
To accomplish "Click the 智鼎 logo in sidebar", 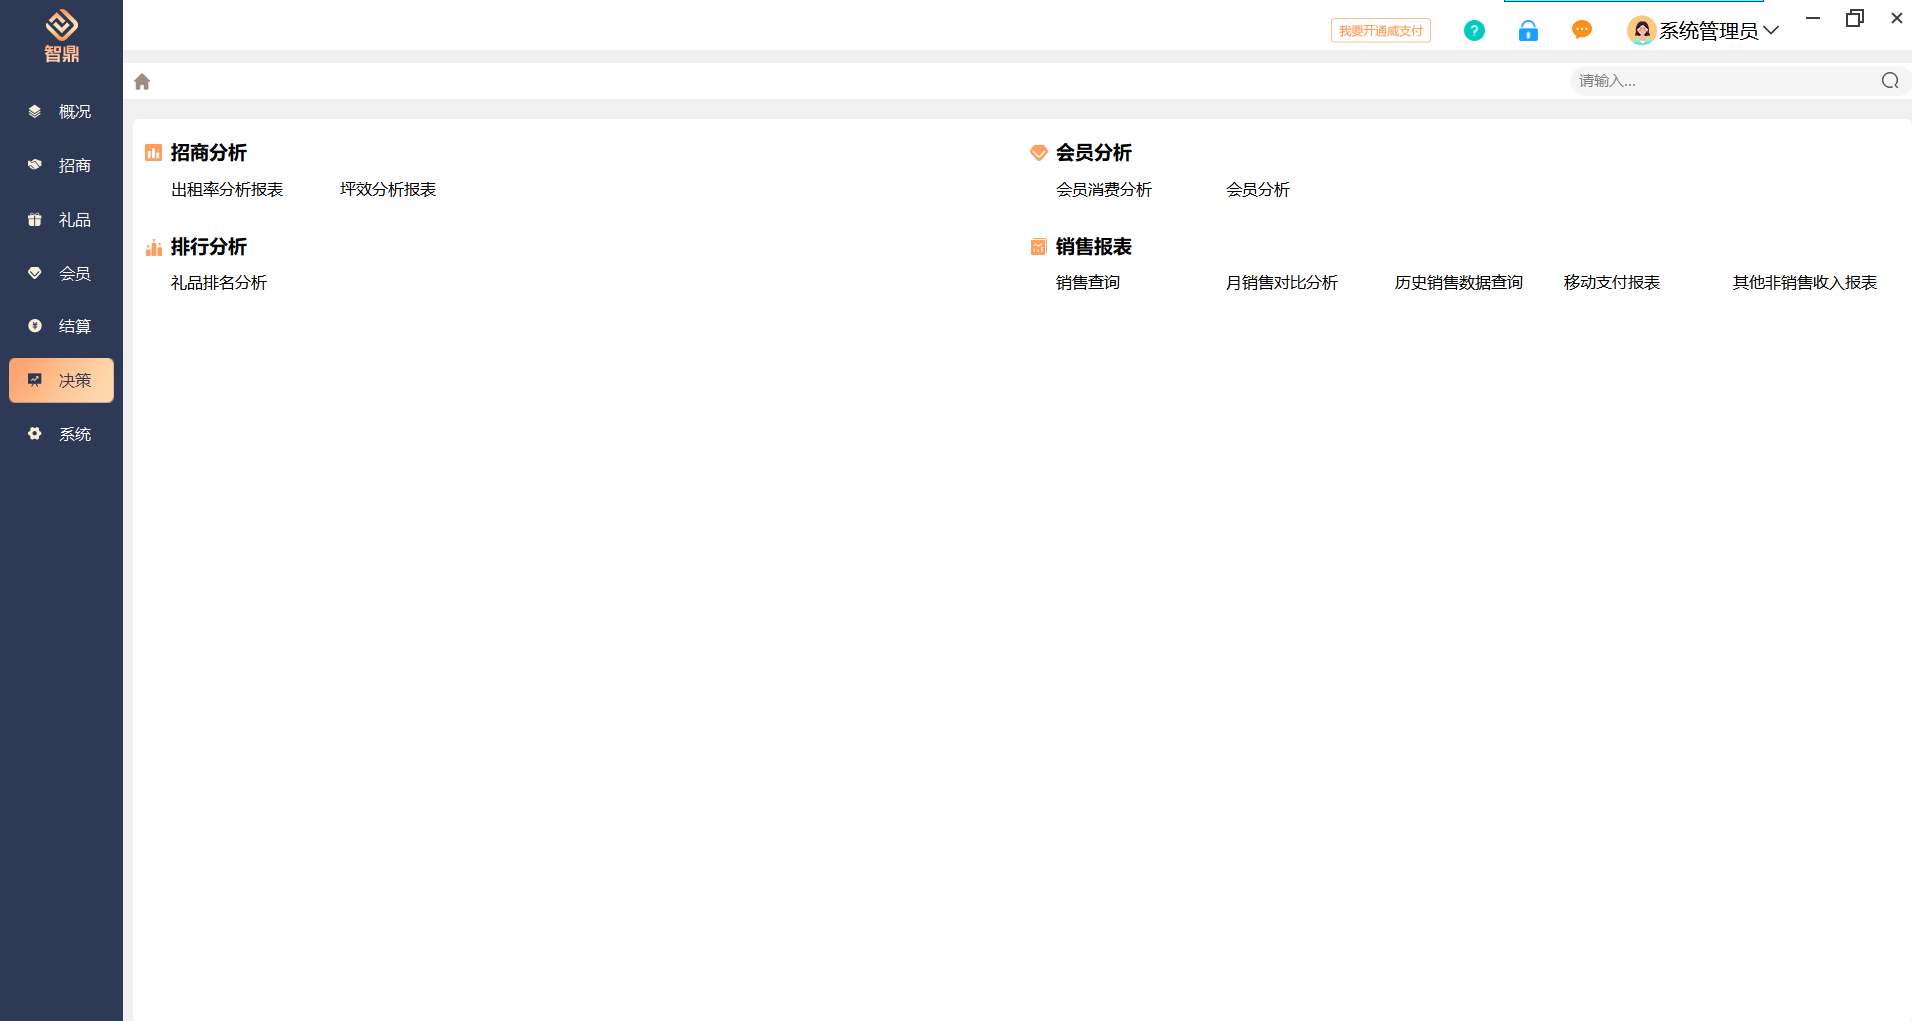I will pyautogui.click(x=61, y=35).
